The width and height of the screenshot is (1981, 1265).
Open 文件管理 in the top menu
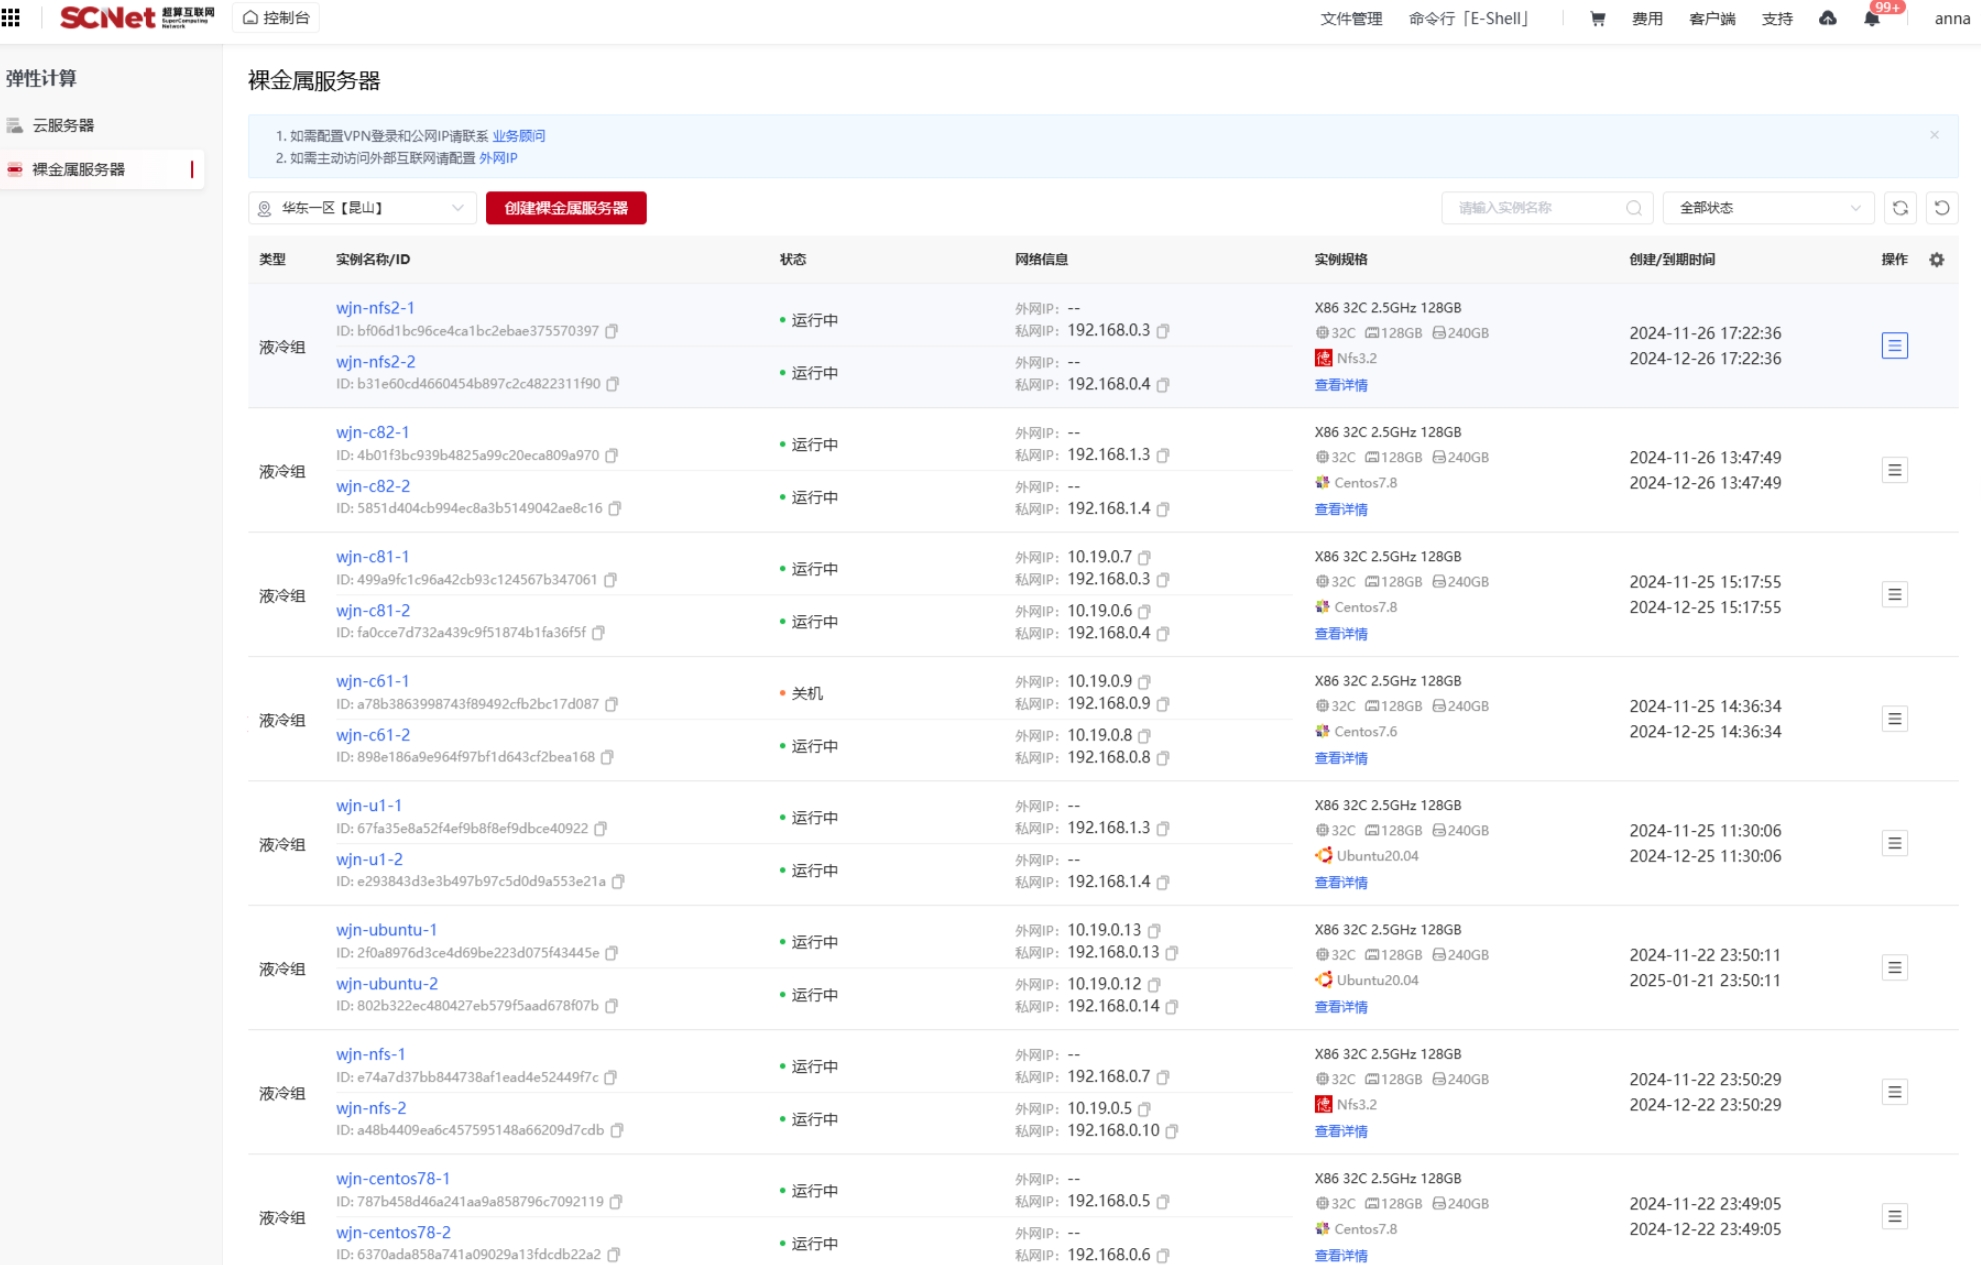coord(1350,18)
